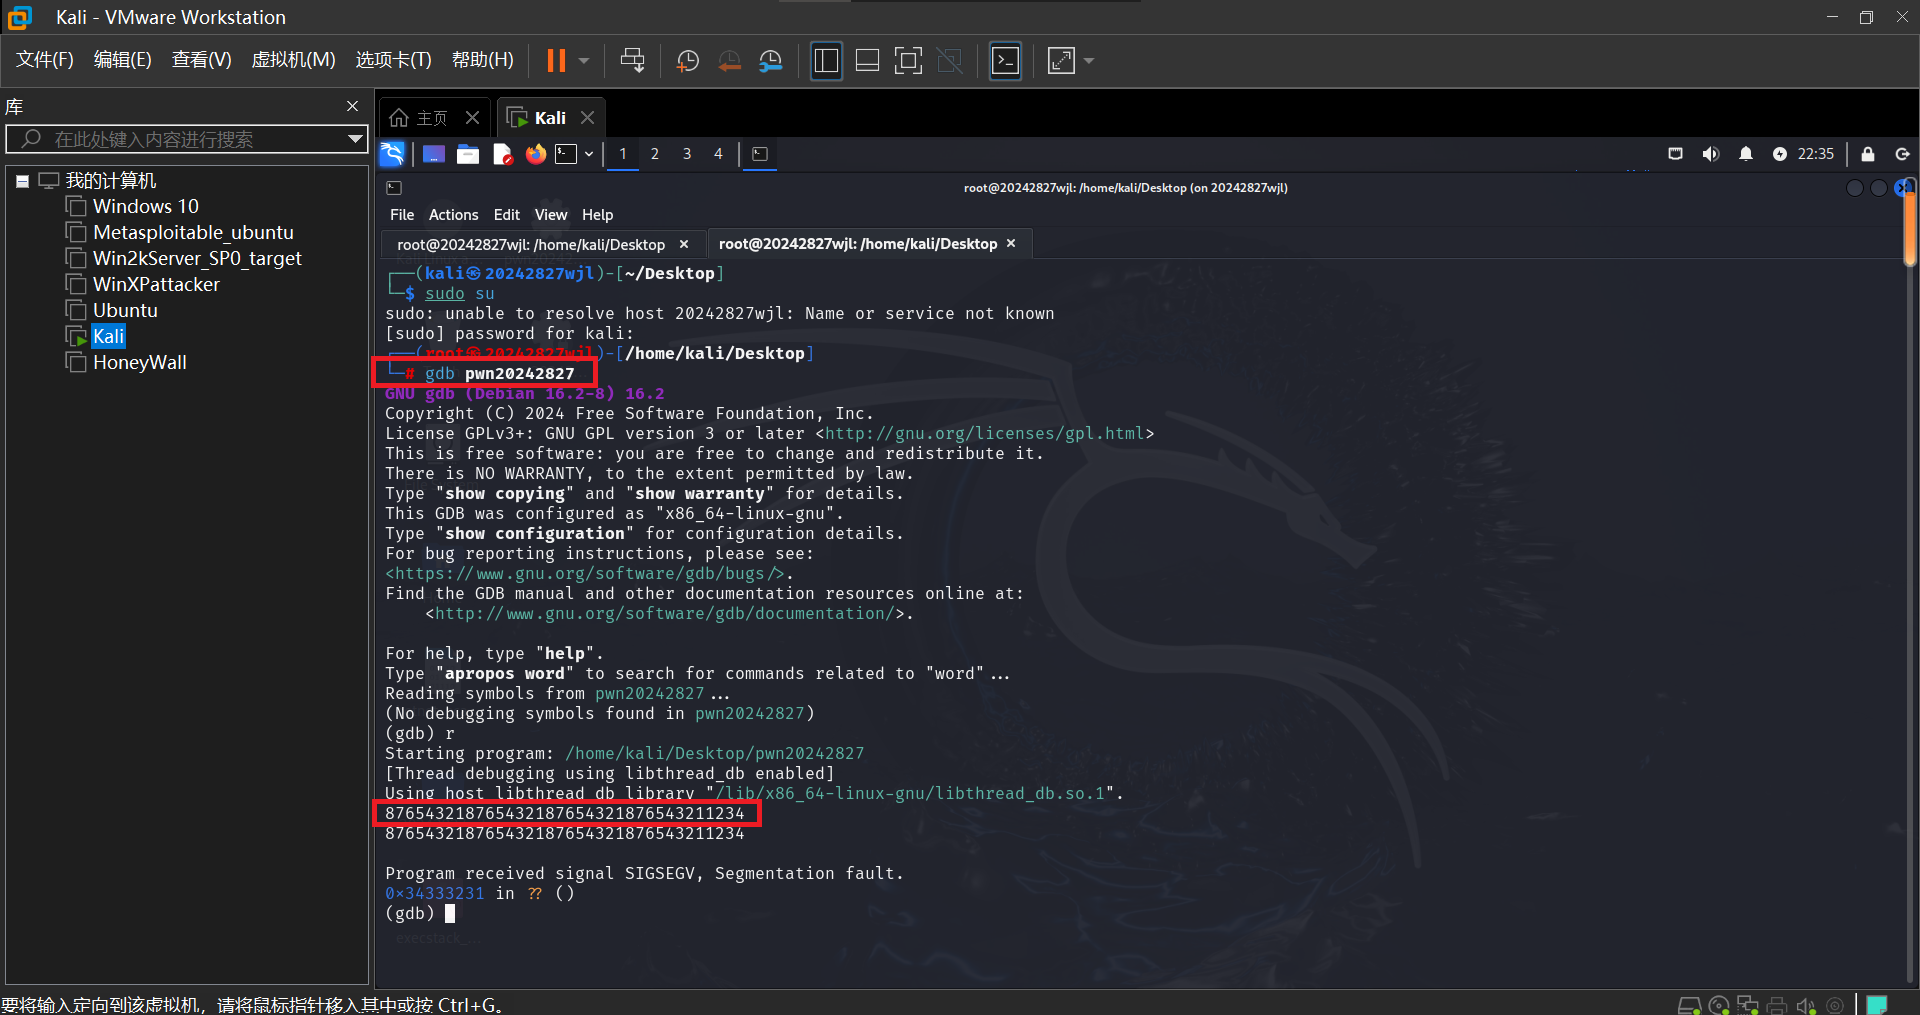Expand the terminal launcher dropdown arrow
Viewport: 1920px width, 1015px height.
pyautogui.click(x=589, y=154)
